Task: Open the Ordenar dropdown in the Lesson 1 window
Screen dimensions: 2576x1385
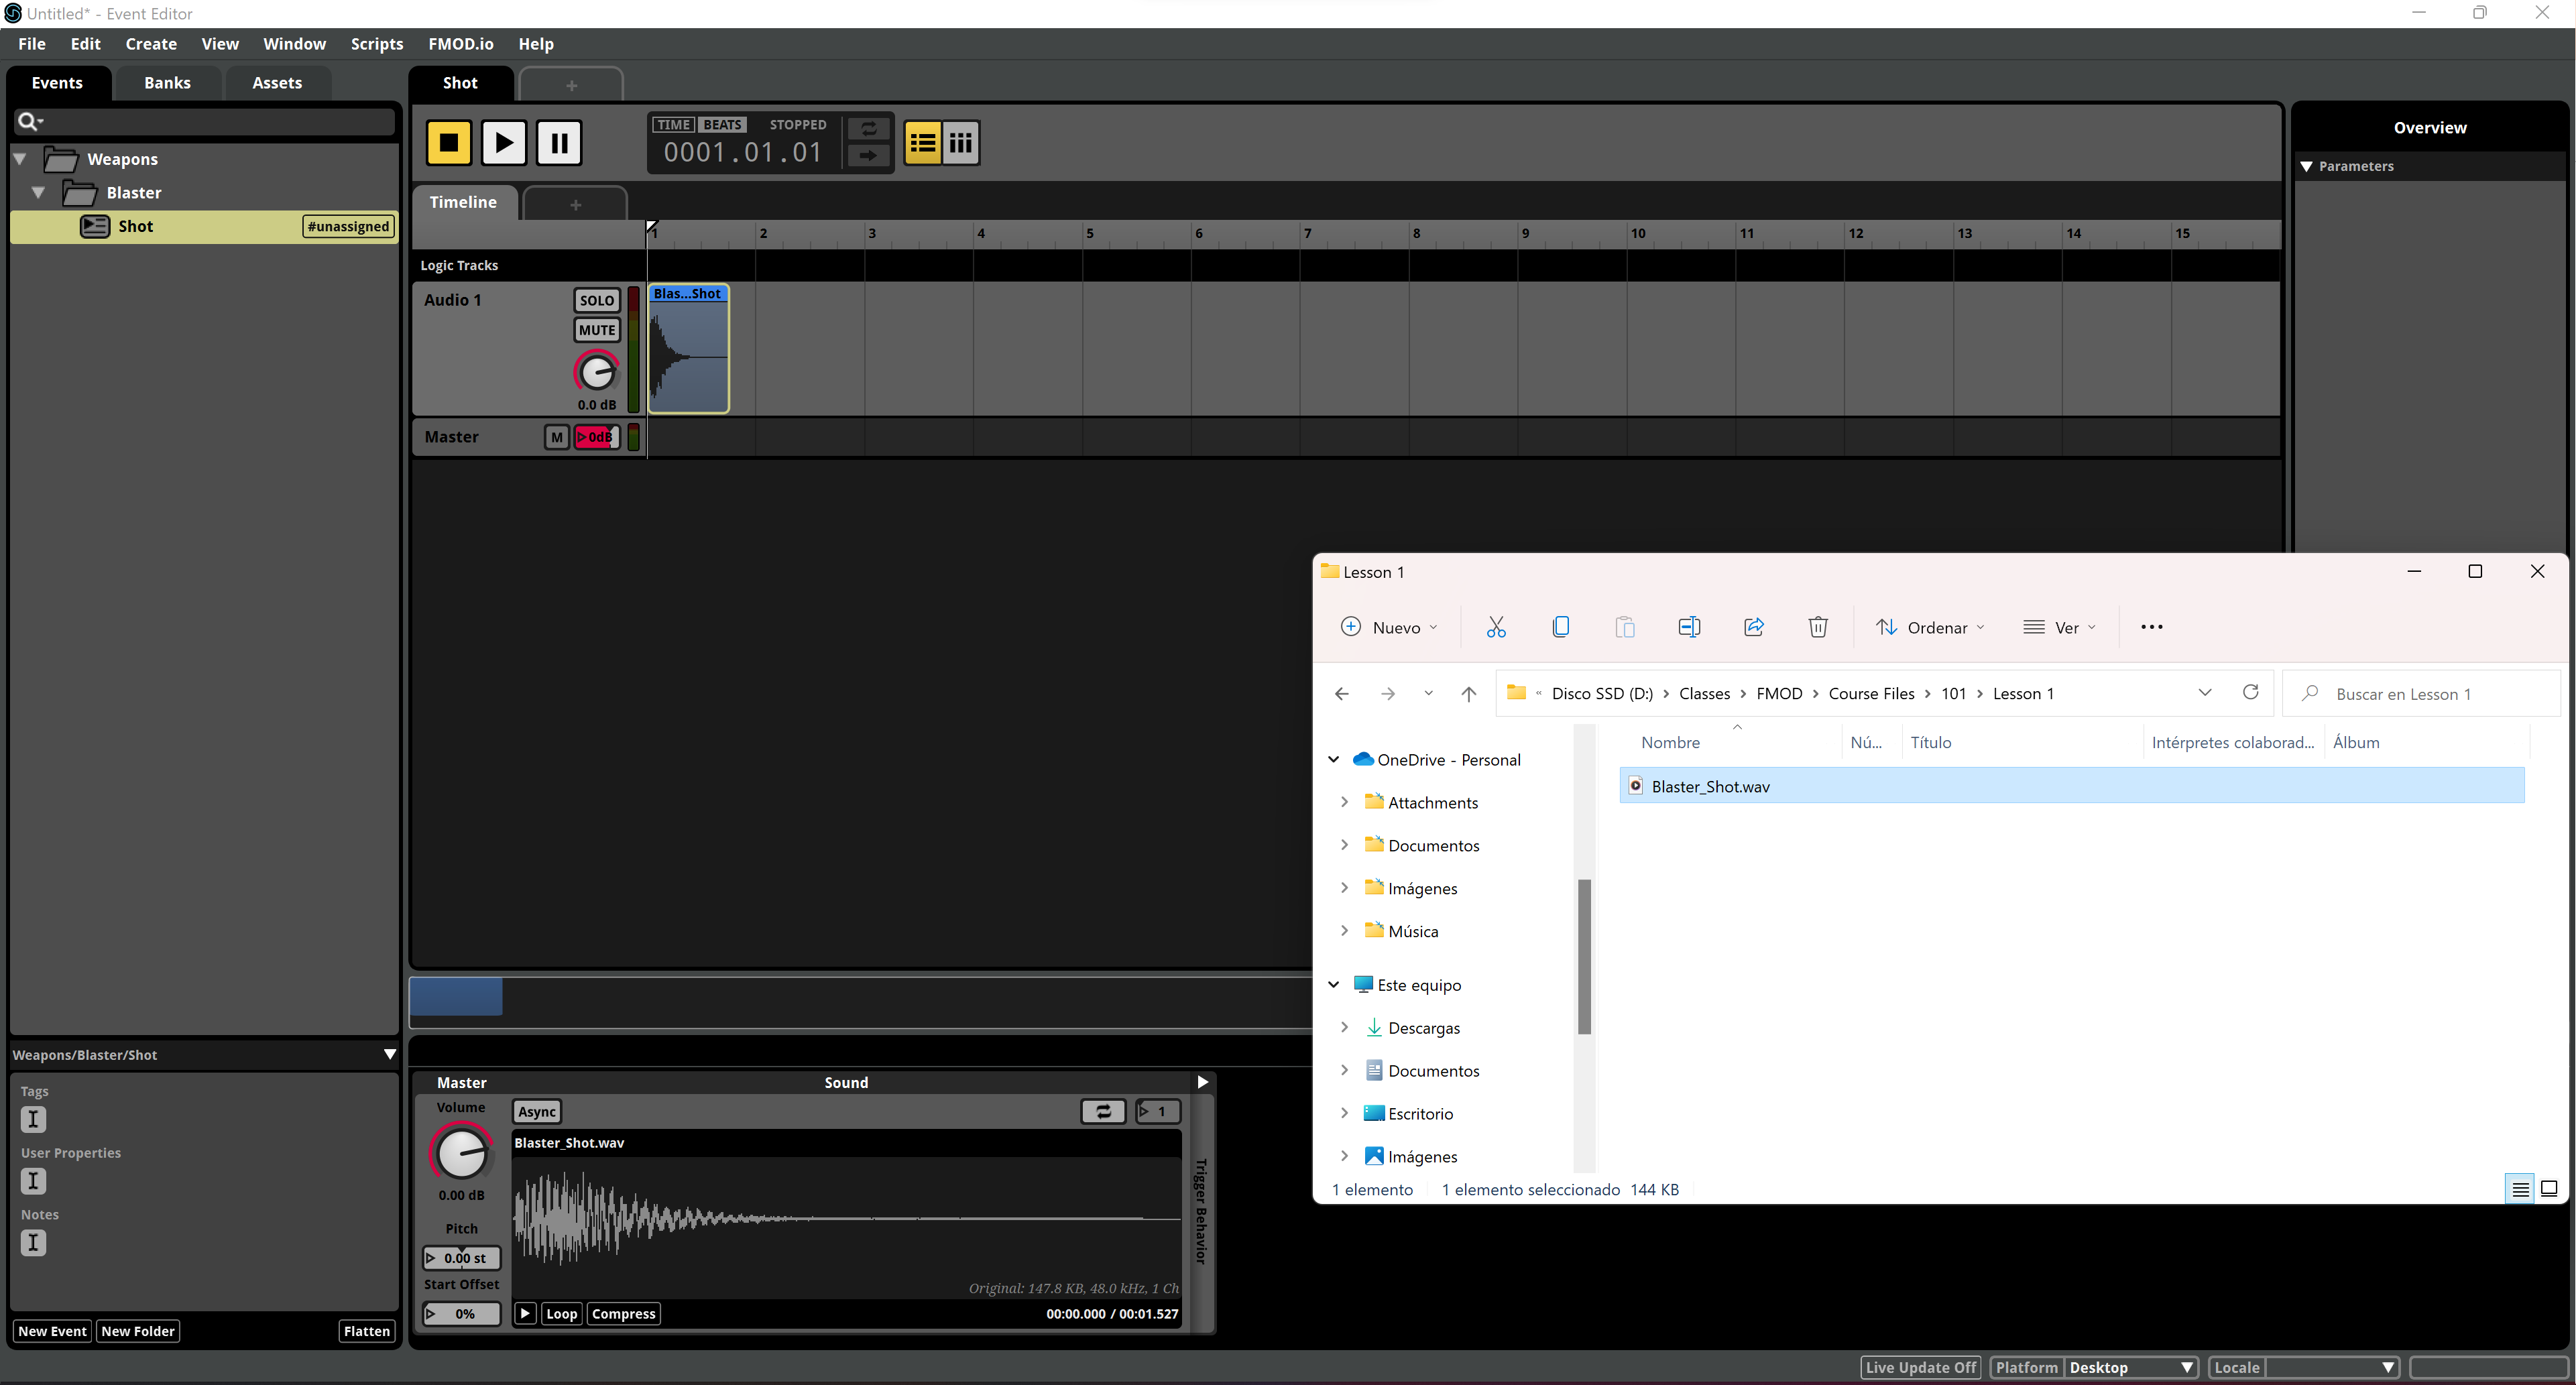Action: (1930, 627)
